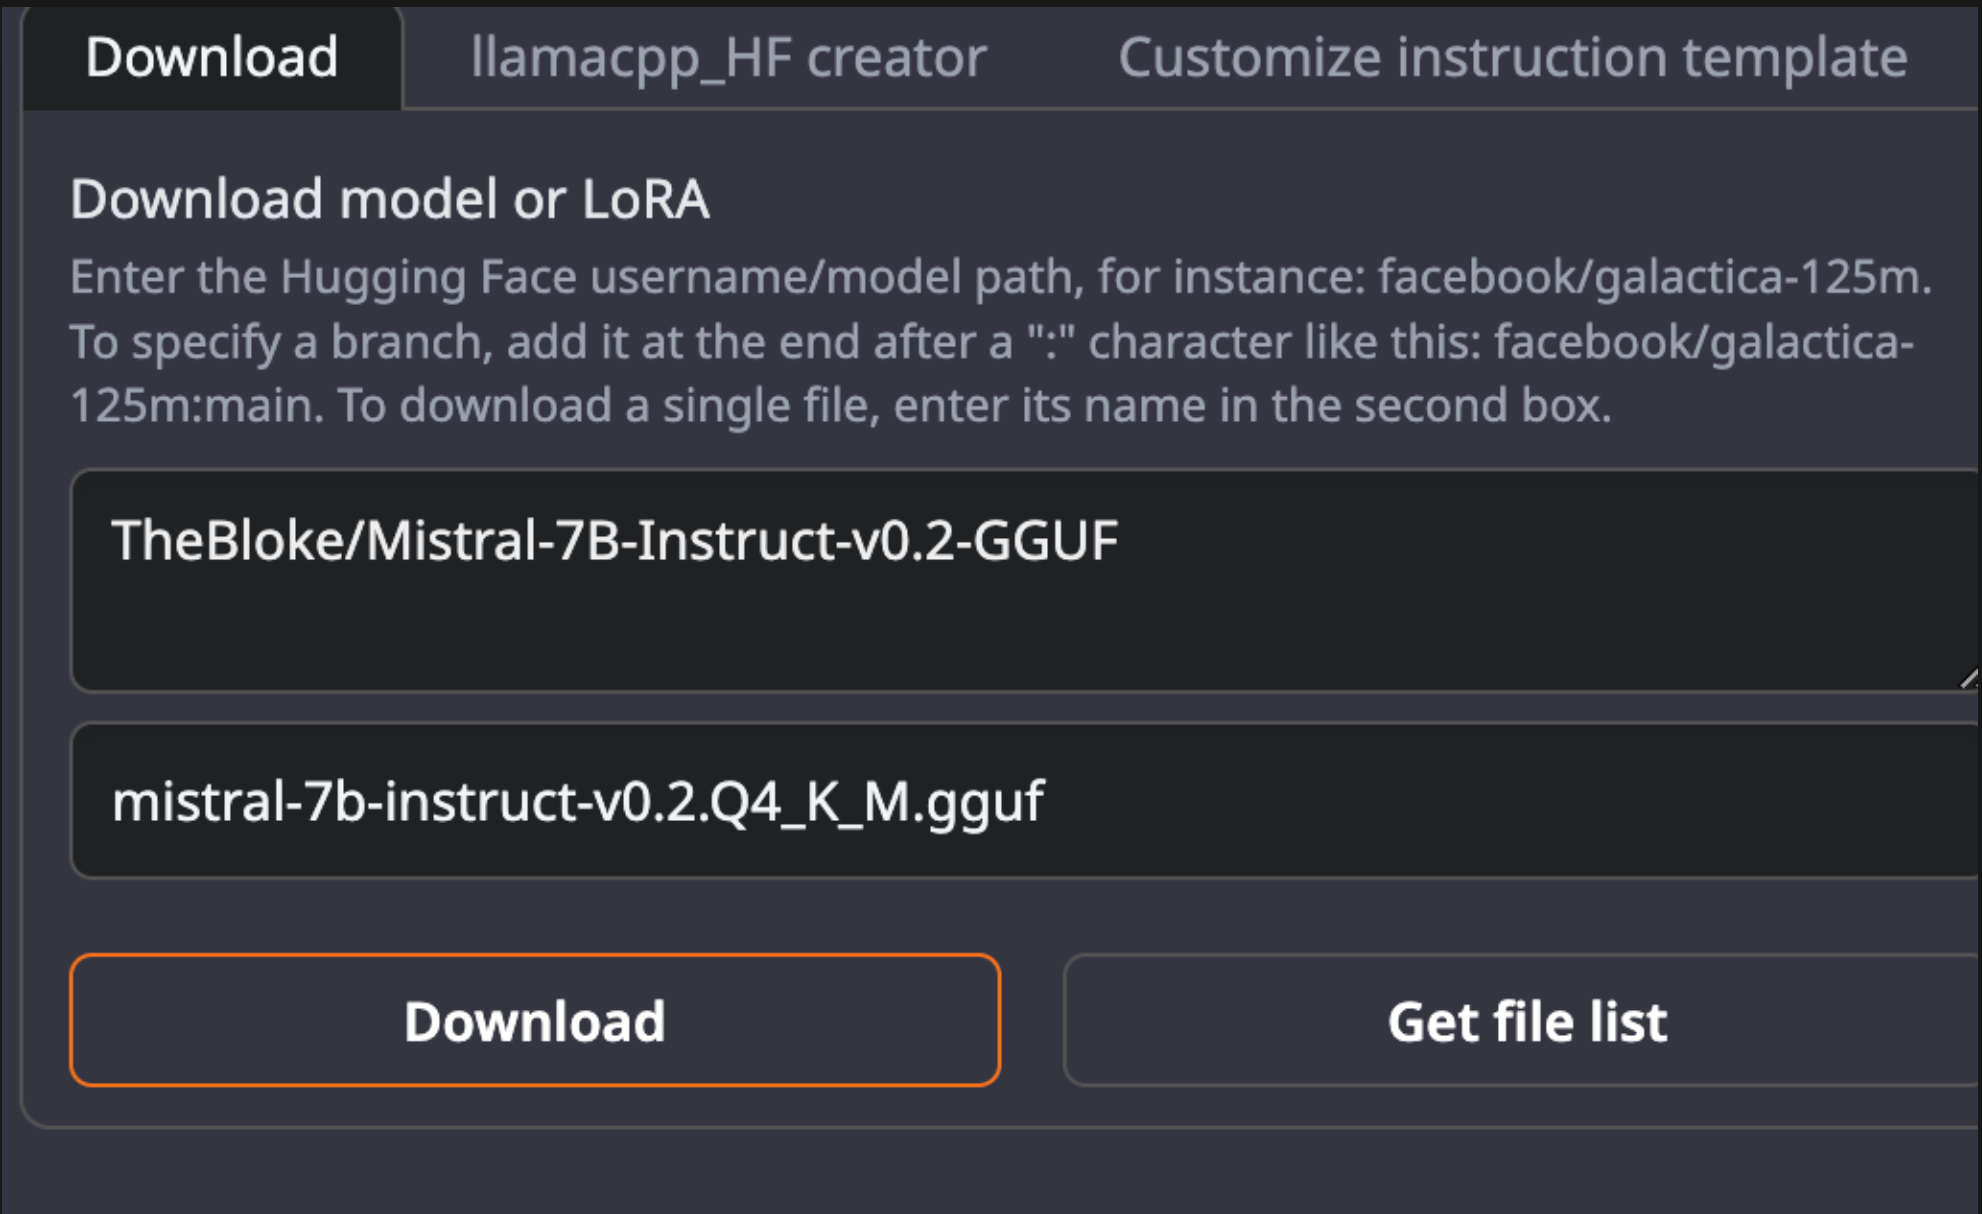Grab the model path textarea resize handle
This screenshot has width=1982, height=1214.
[1968, 679]
